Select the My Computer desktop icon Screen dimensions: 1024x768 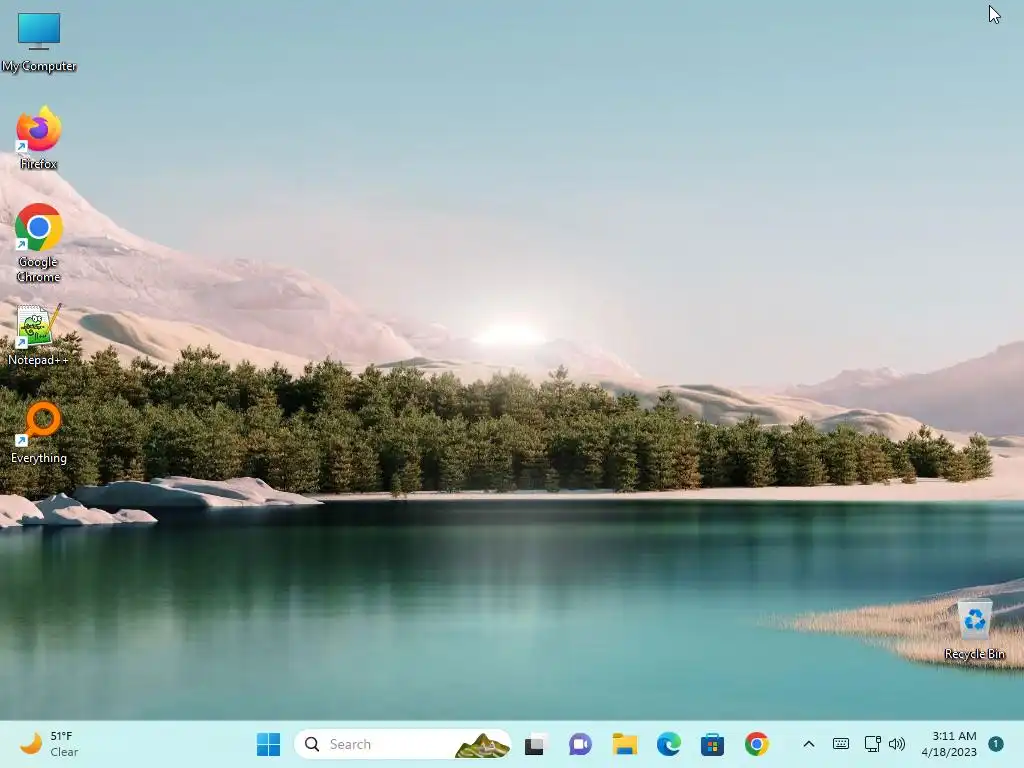(39, 40)
